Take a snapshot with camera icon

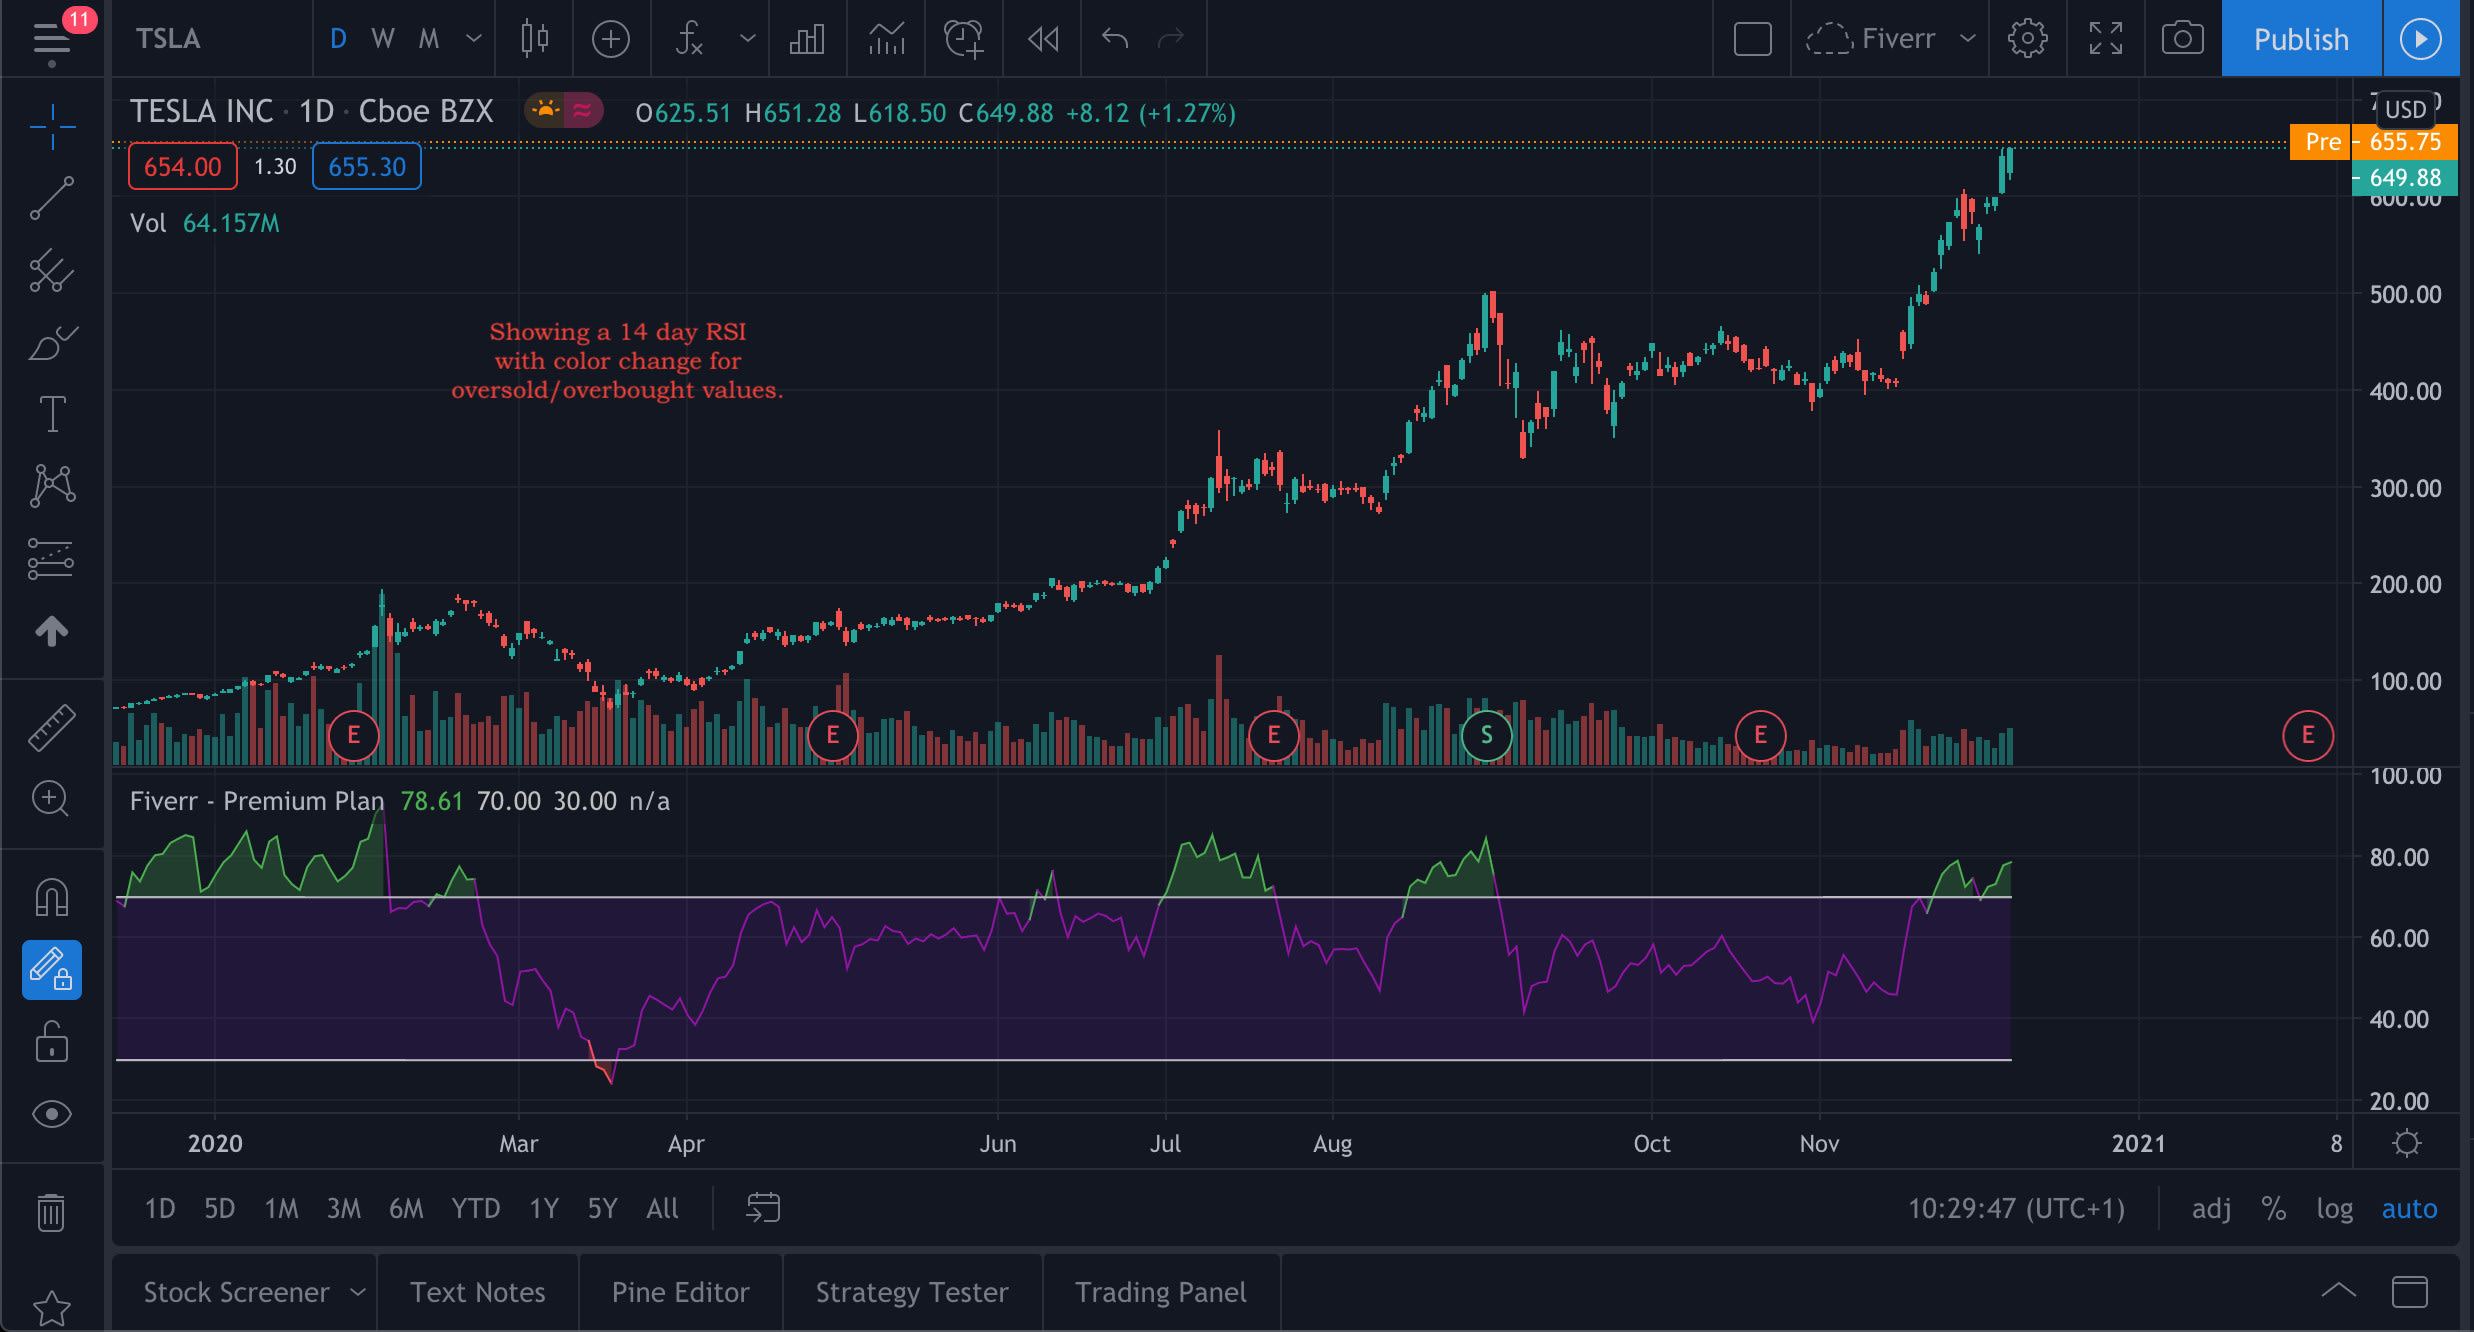(2182, 39)
